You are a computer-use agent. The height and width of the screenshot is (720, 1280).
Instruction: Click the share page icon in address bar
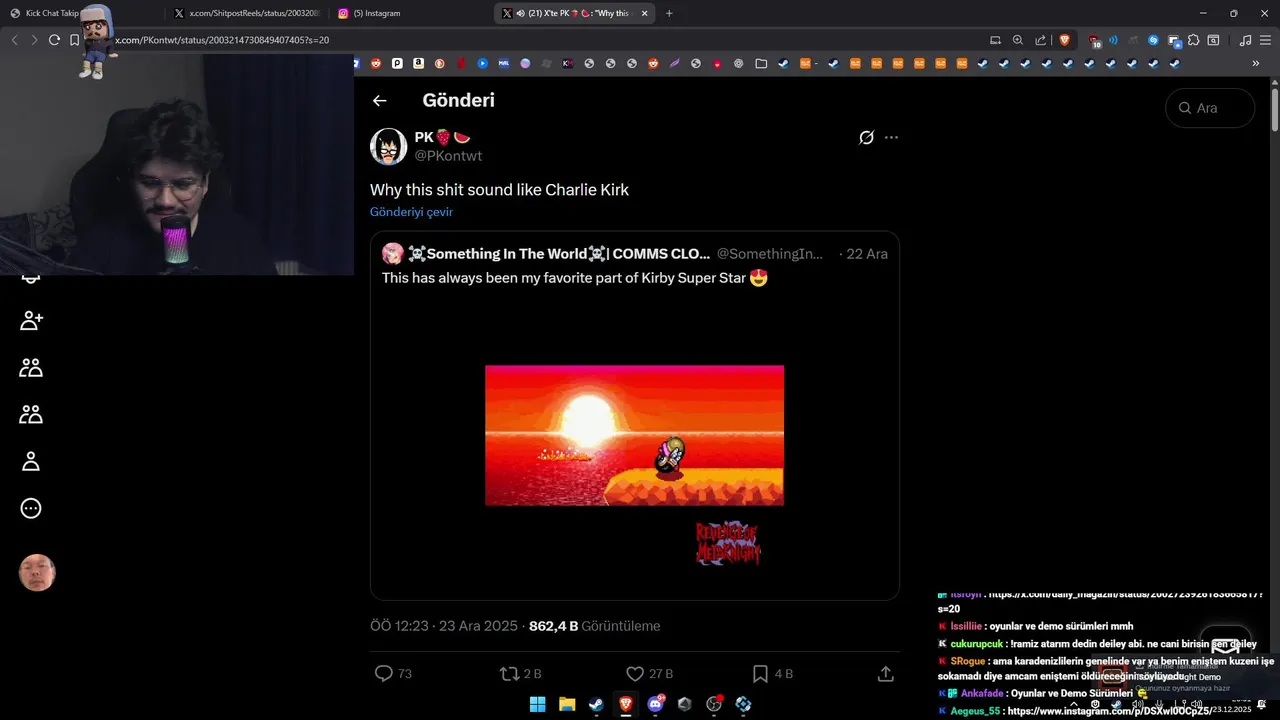pyautogui.click(x=1041, y=40)
